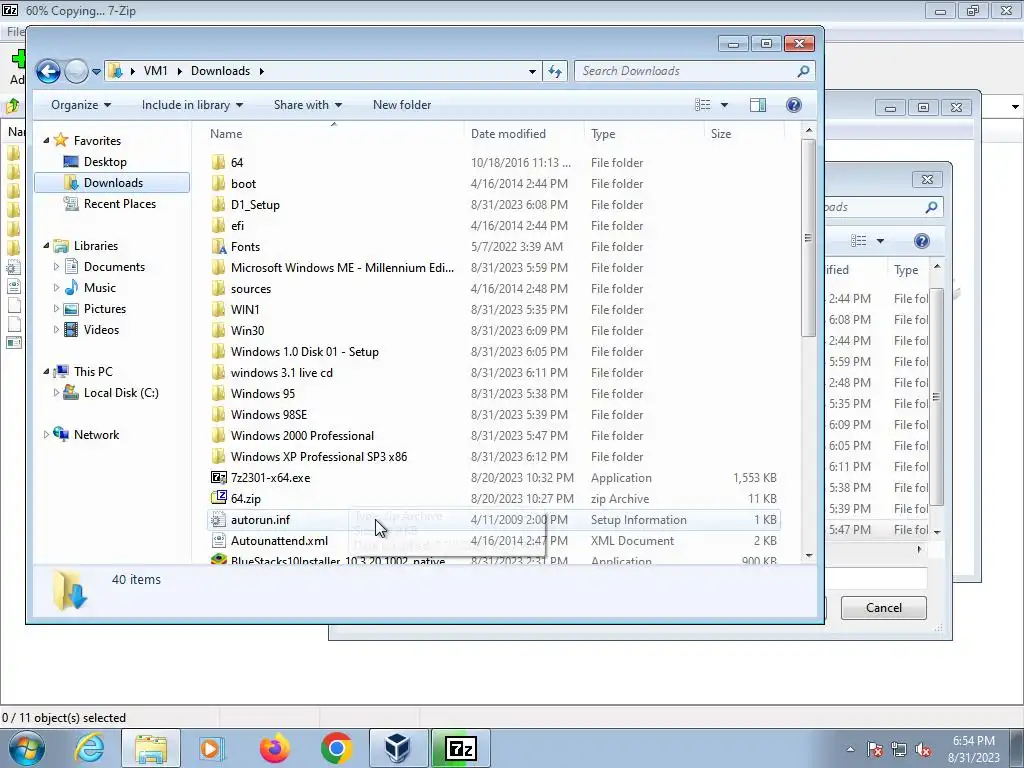The image size is (1024, 768).
Task: Select the windows 3.1 live cd folder
Action: coord(281,373)
